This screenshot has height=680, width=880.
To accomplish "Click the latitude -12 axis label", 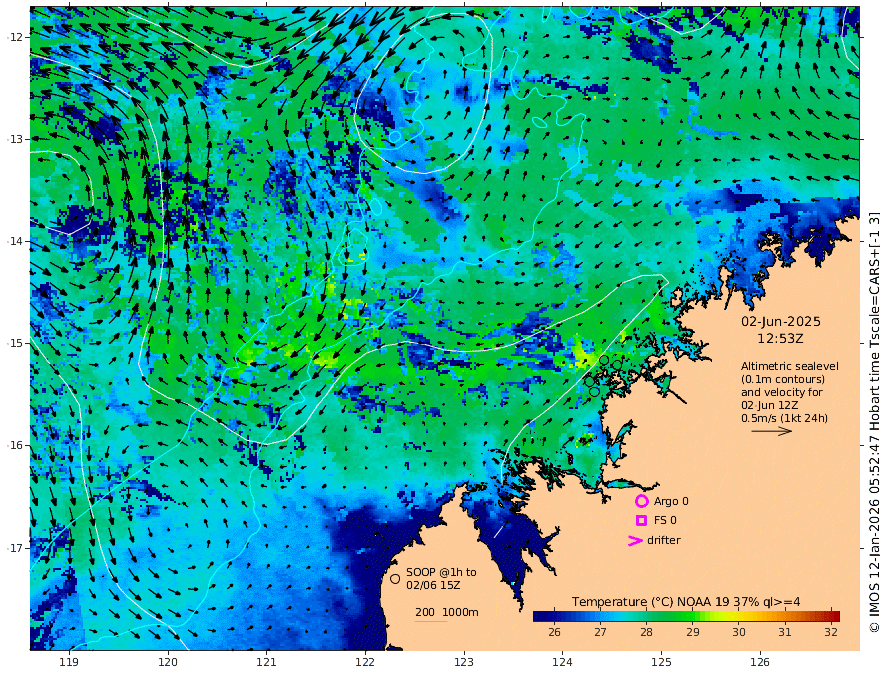I will (15, 37).
